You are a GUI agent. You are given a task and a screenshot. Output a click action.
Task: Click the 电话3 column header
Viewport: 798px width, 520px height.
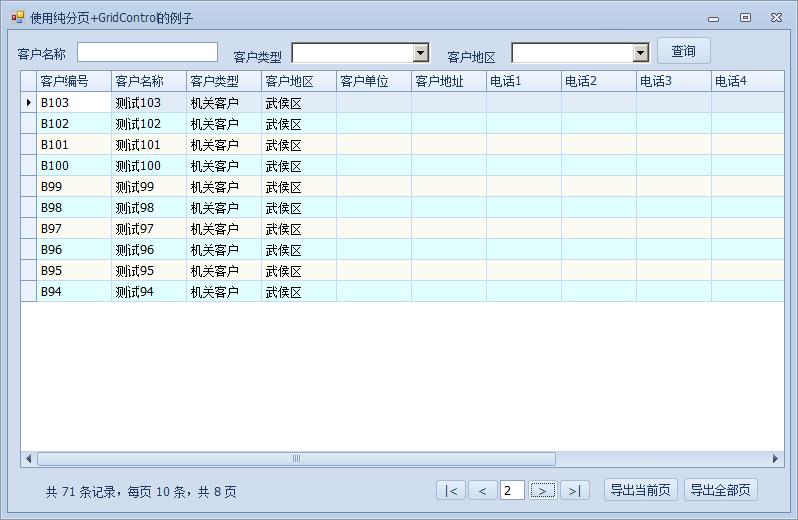point(674,81)
